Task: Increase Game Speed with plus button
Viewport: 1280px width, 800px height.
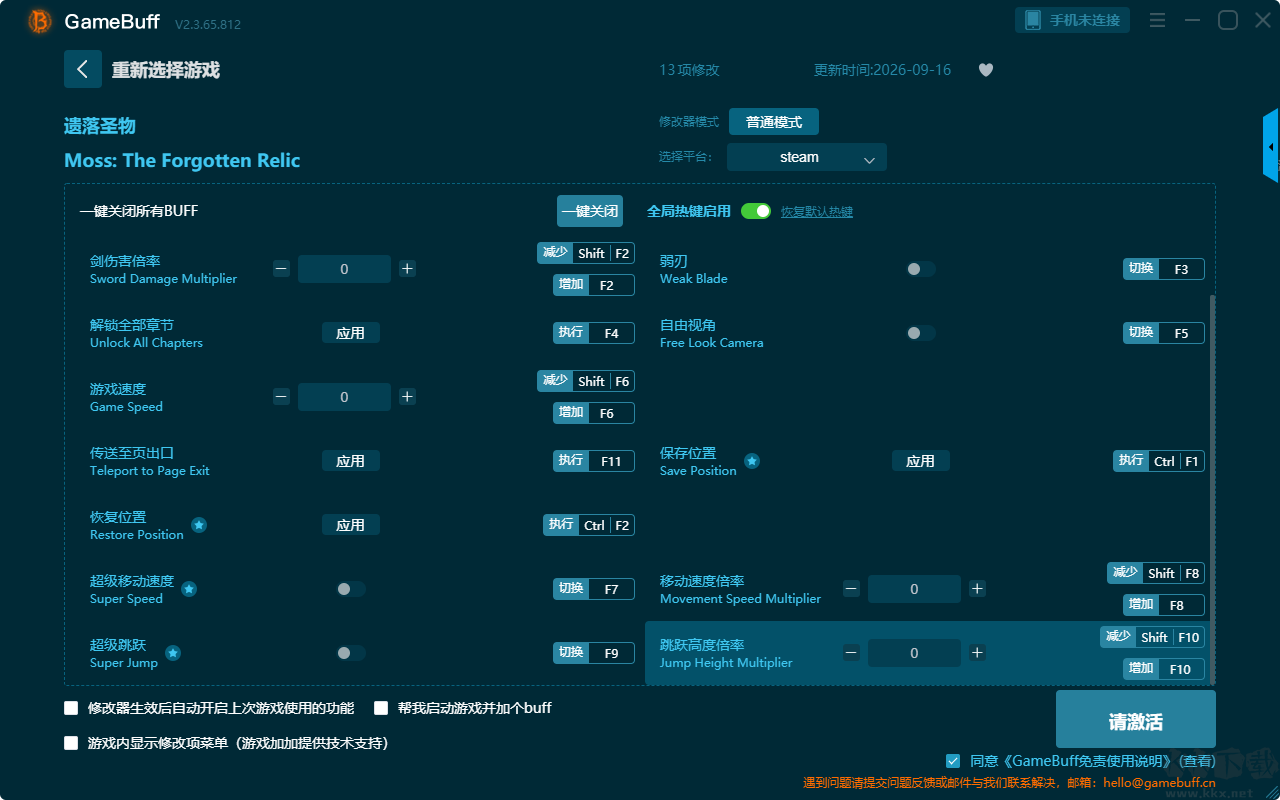Action: (407, 397)
